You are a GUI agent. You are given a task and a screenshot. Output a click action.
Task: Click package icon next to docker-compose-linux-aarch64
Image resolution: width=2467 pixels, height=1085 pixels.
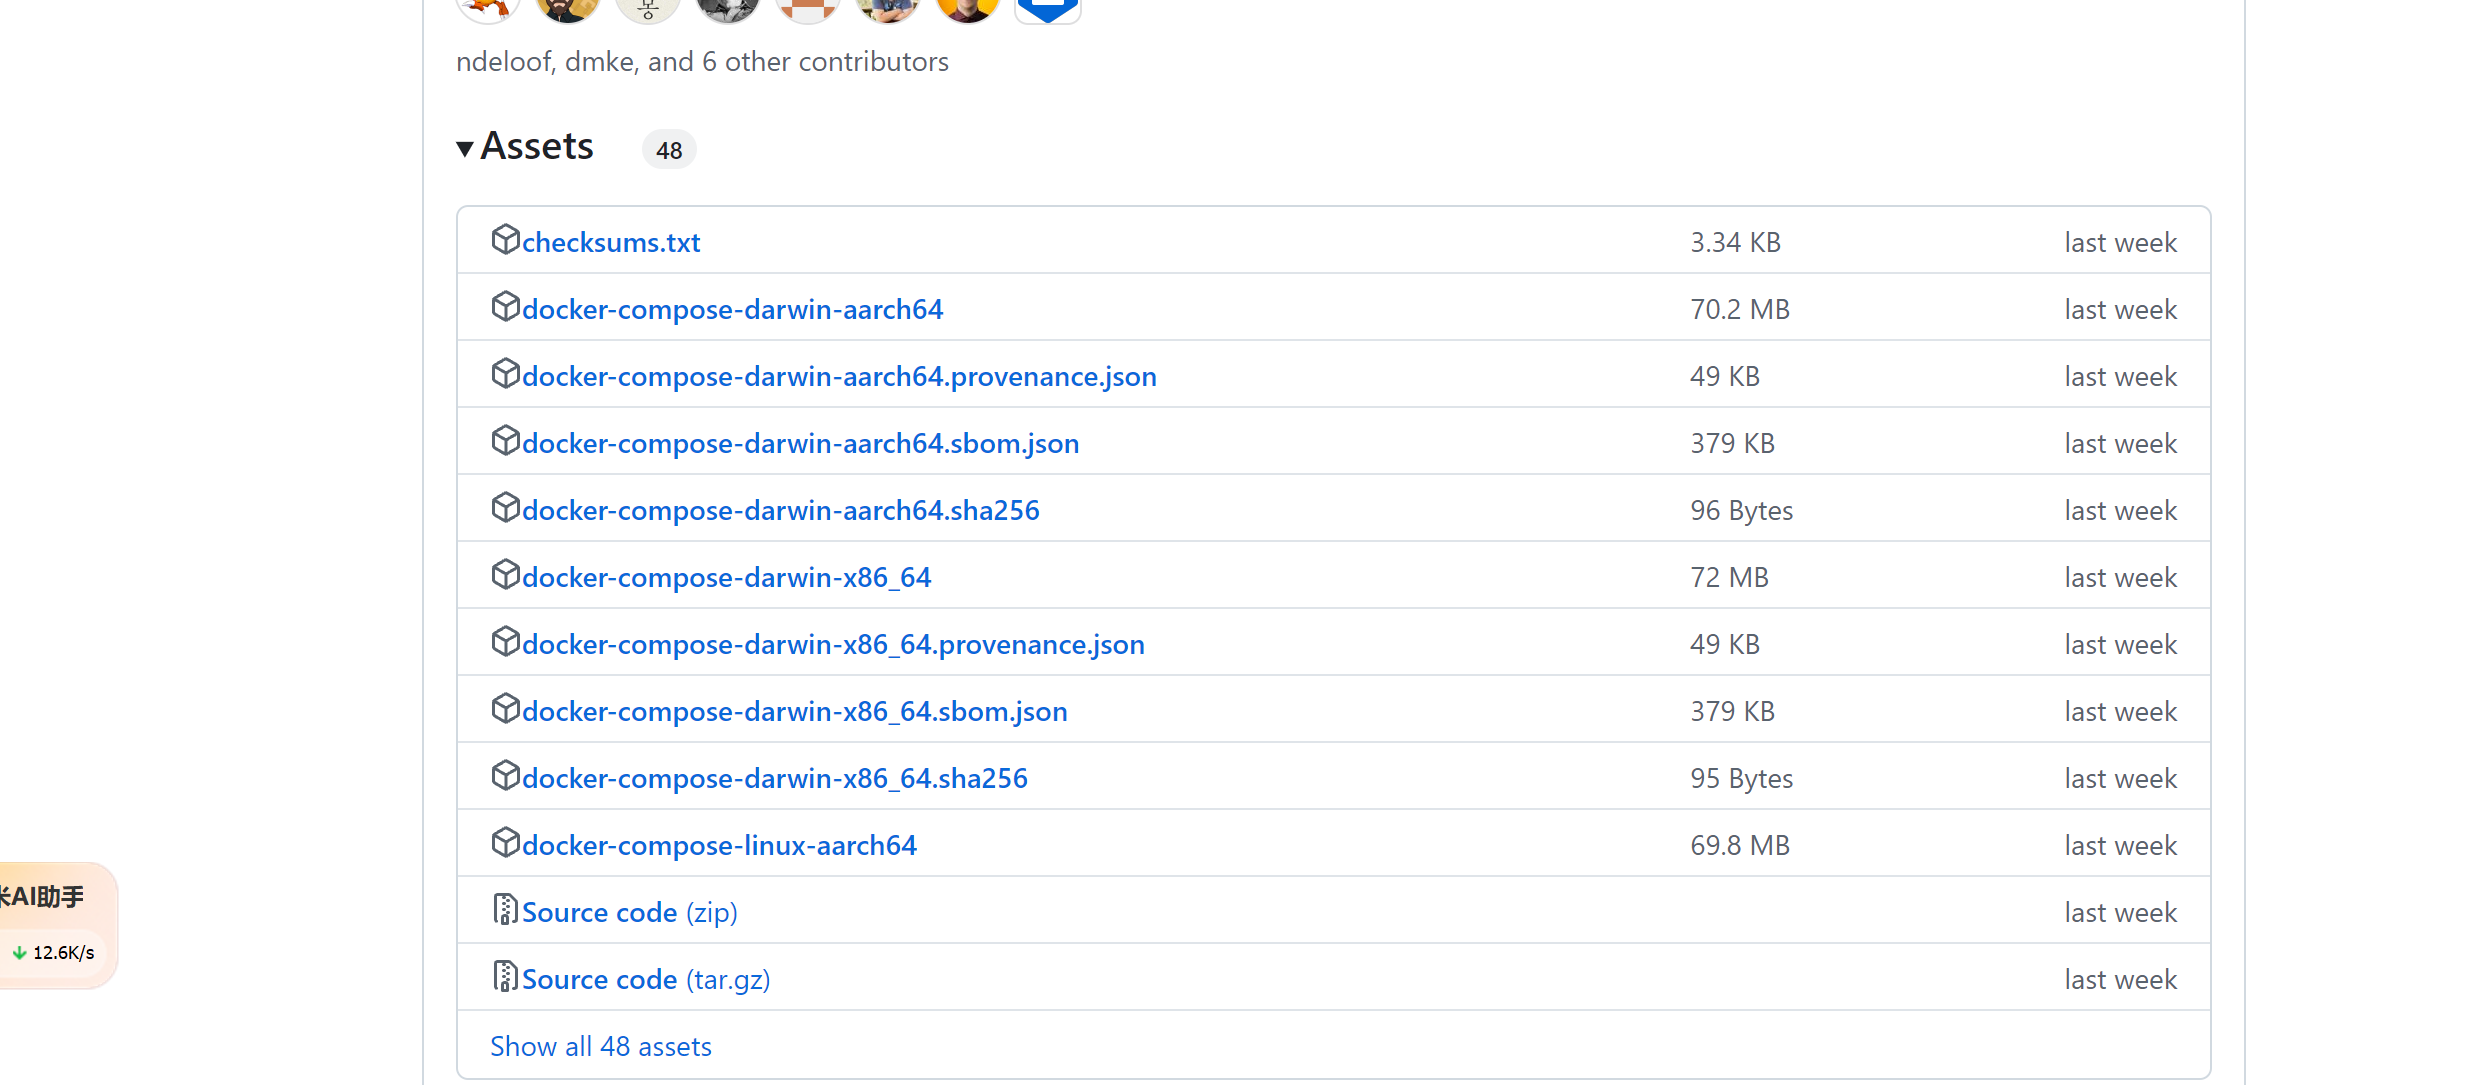click(505, 843)
